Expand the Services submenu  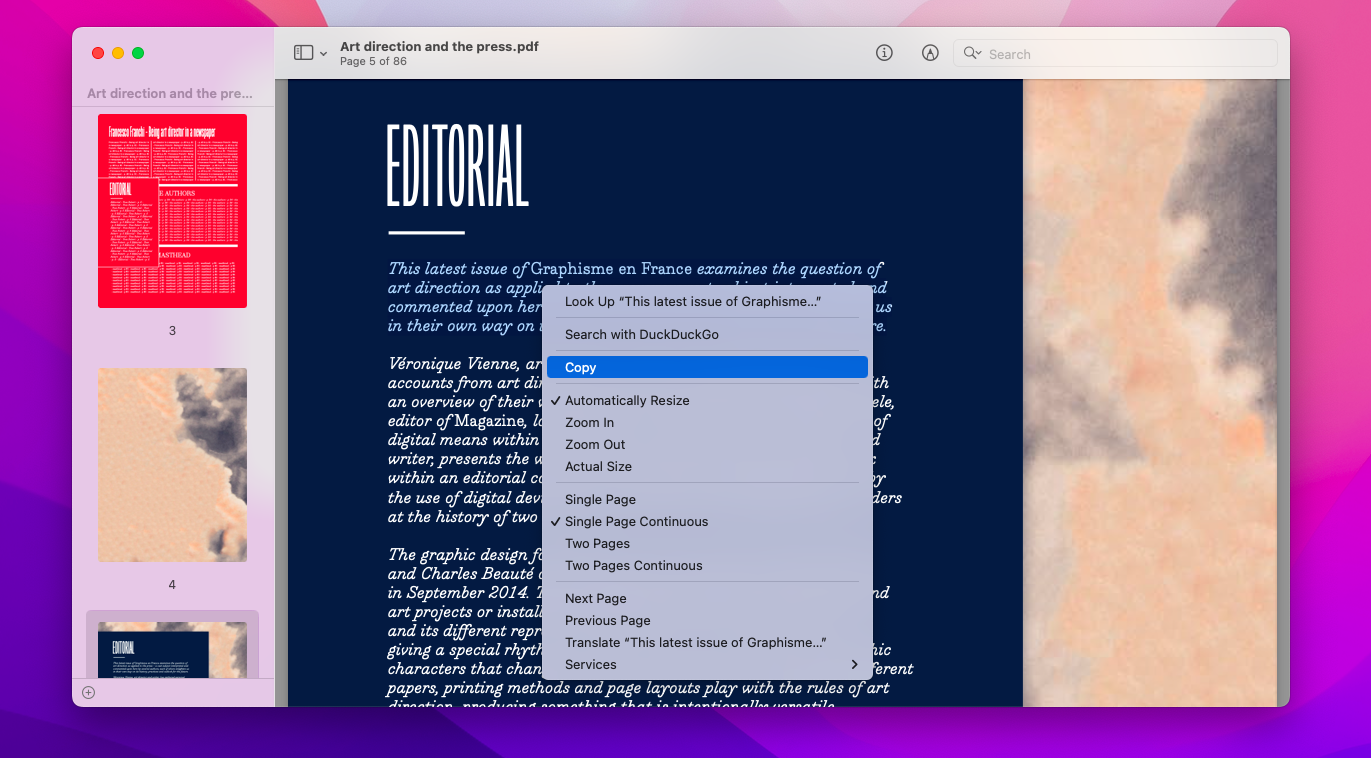[x=590, y=664]
